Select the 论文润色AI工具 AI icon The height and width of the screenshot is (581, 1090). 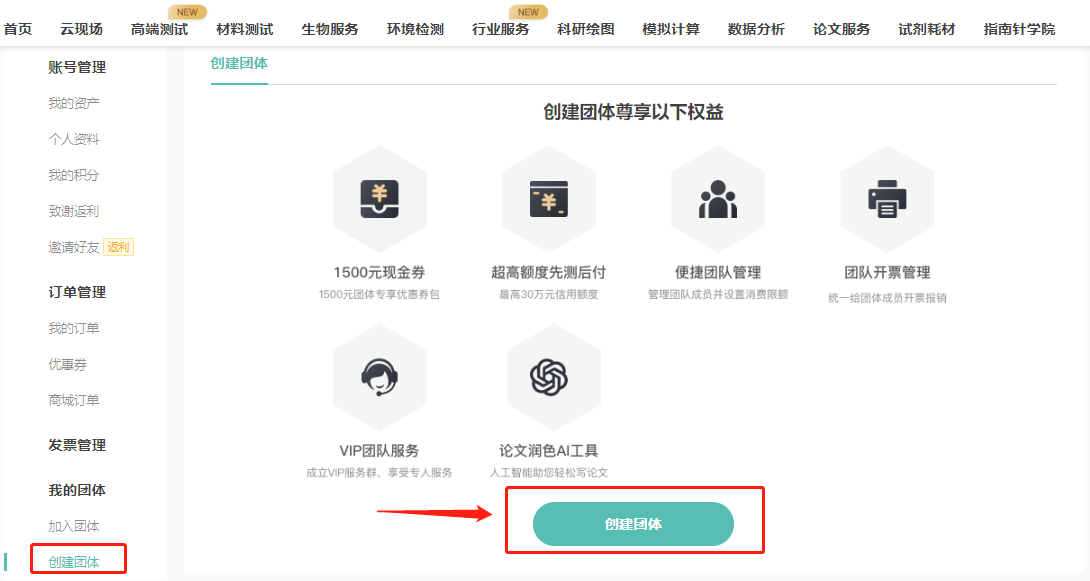pyautogui.click(x=548, y=377)
